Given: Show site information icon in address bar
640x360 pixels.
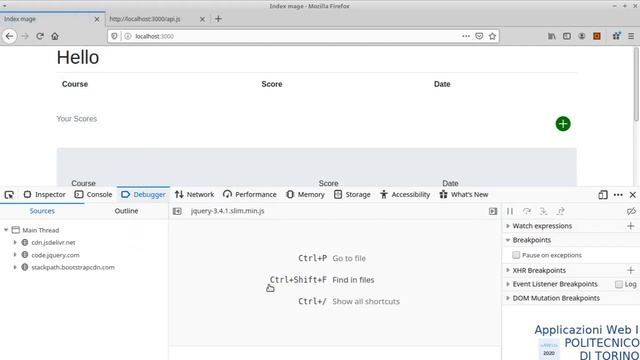Looking at the screenshot, I should click(127, 36).
